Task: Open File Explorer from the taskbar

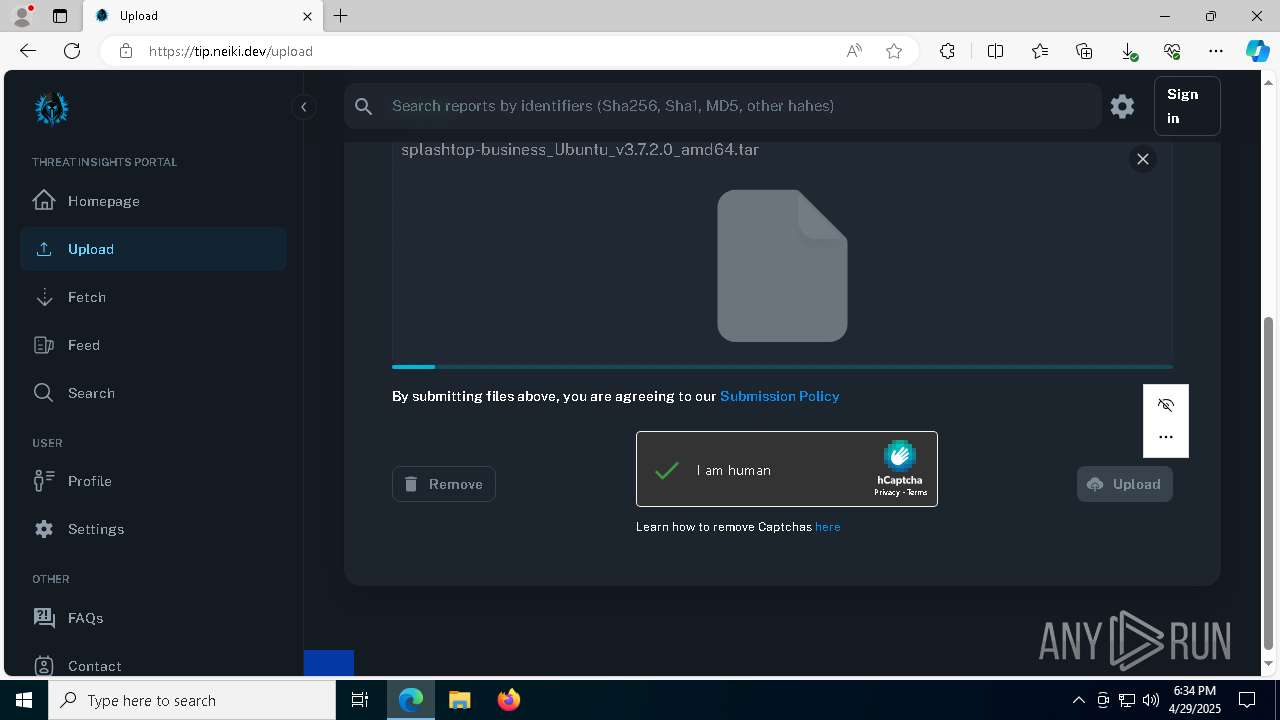Action: coord(459,700)
